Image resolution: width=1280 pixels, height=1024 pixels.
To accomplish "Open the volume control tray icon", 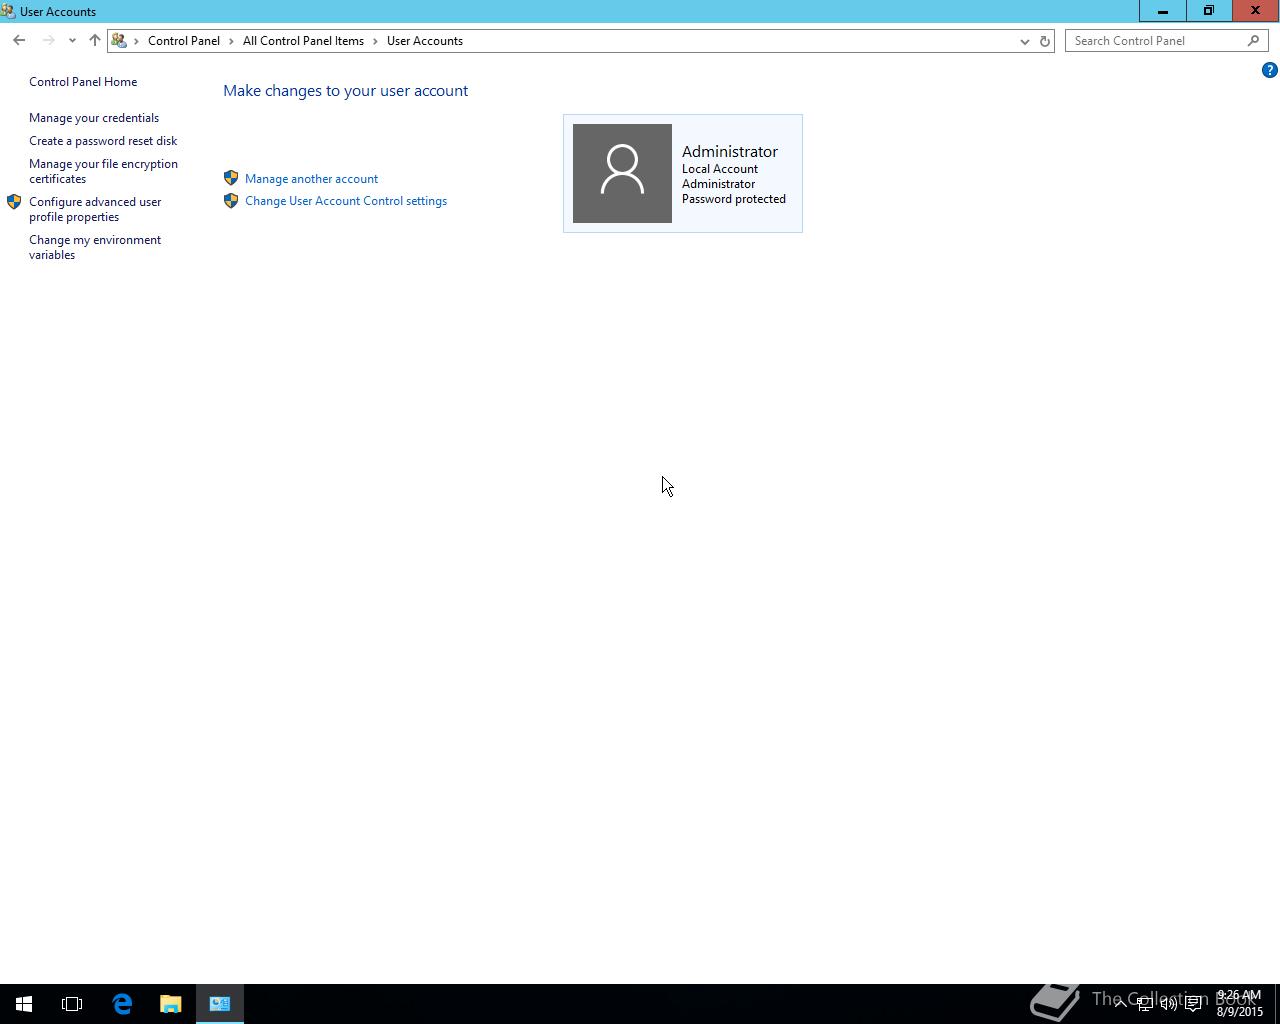I will [x=1168, y=1004].
